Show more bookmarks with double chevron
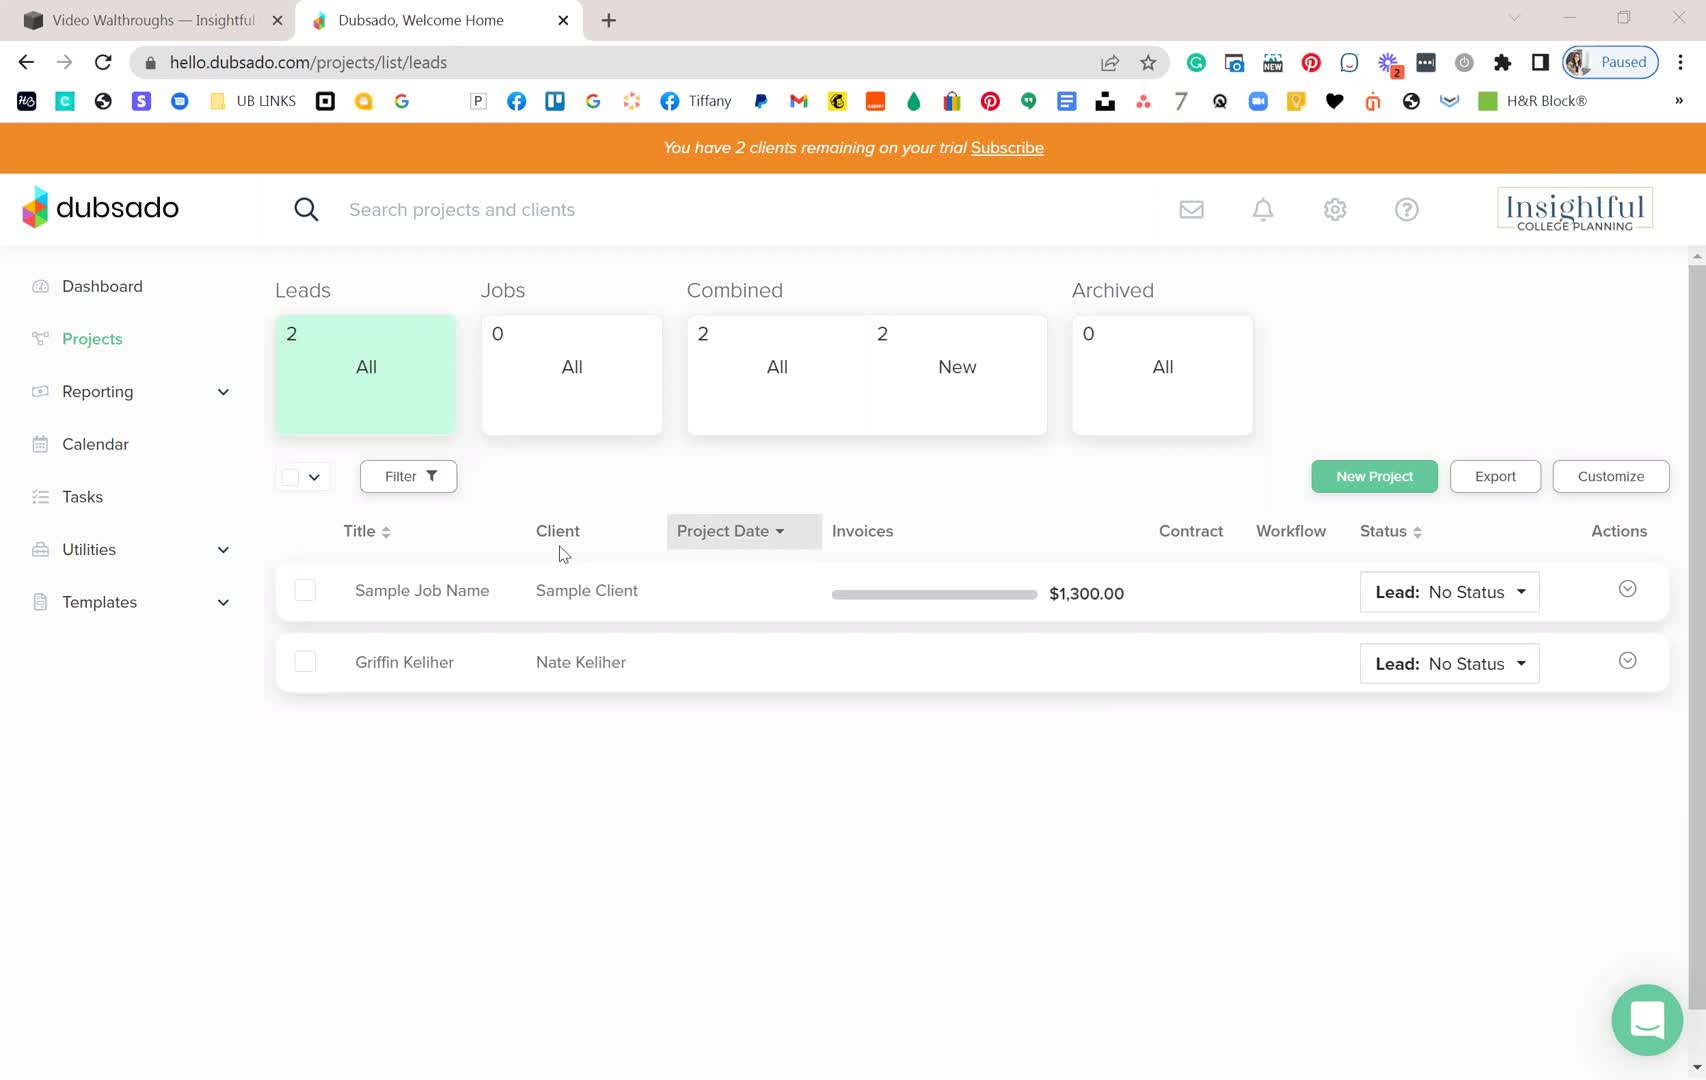Screen dimensions: 1706x1080 tap(1679, 101)
